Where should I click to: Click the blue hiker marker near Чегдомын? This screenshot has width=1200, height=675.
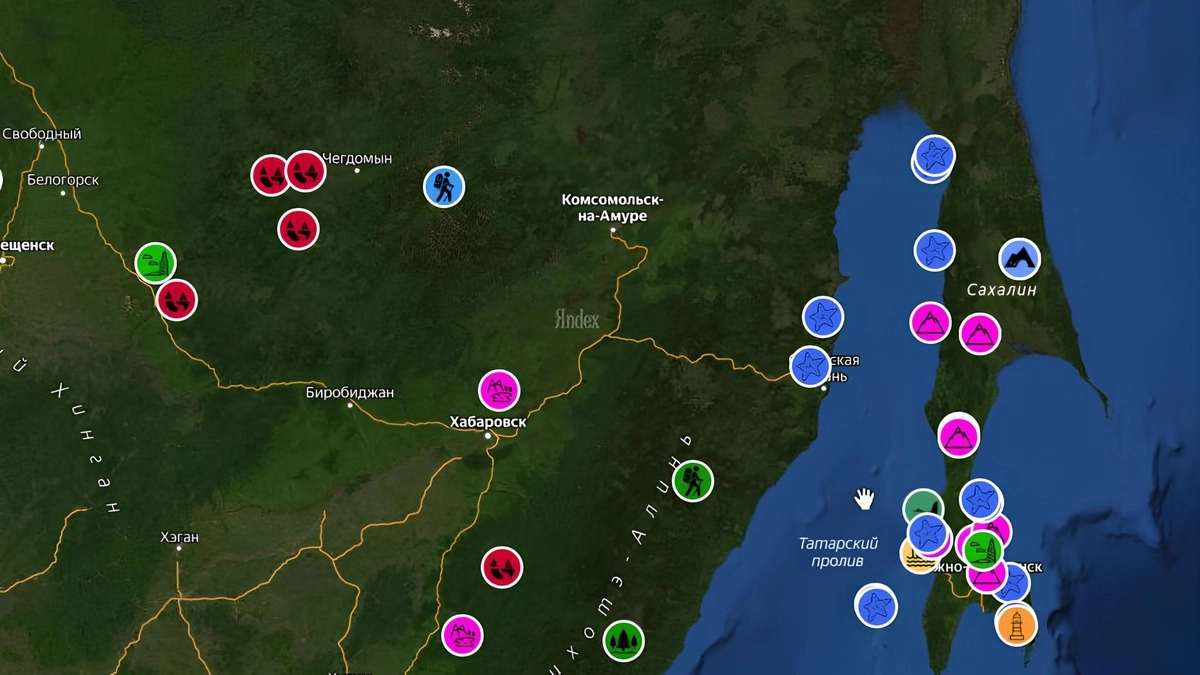444,186
